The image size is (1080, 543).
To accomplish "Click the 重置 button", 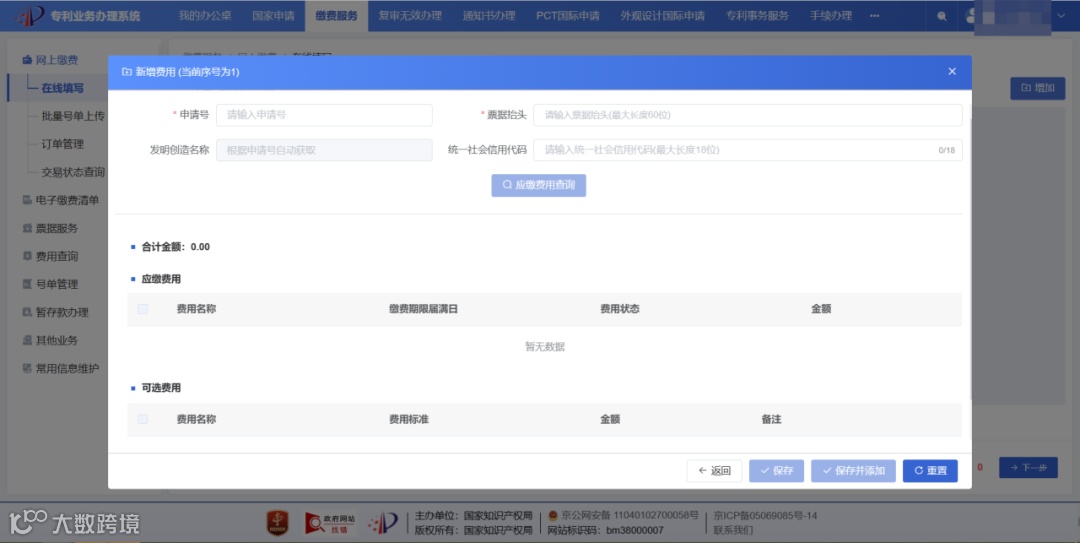I will (x=931, y=471).
